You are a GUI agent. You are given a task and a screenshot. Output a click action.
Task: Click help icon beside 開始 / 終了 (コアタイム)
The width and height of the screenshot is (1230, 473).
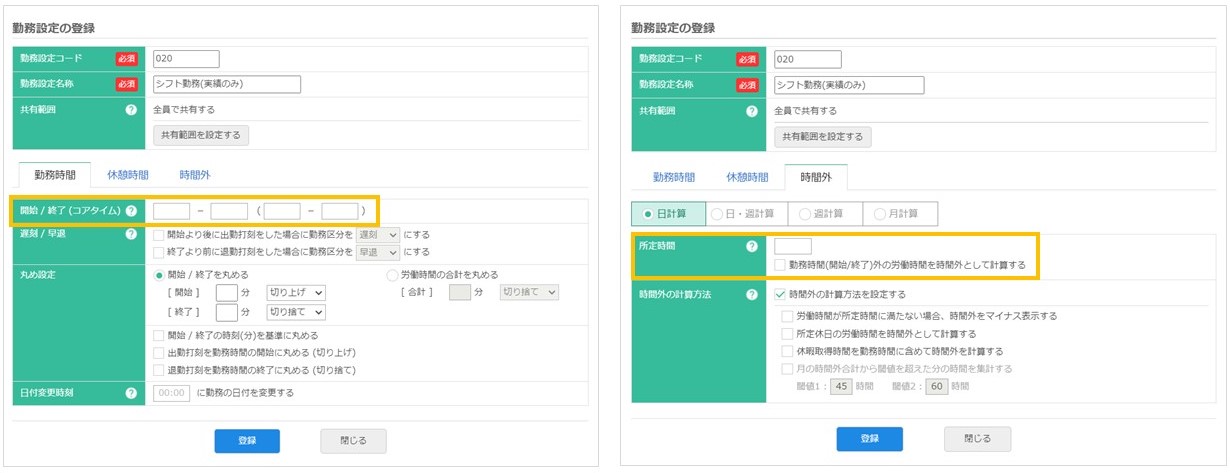point(131,211)
